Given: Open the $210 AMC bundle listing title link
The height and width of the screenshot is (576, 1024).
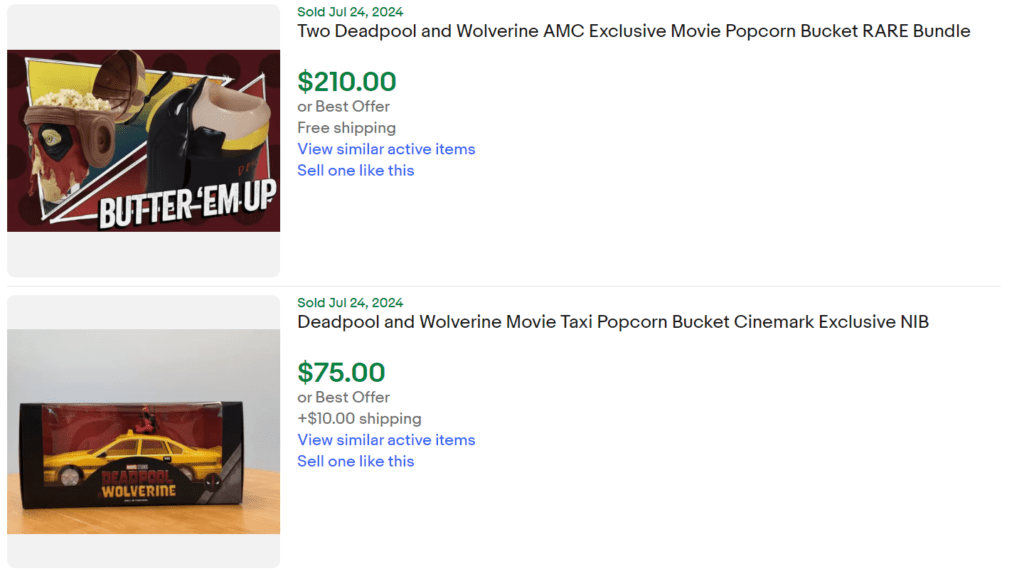Looking at the screenshot, I should (632, 31).
